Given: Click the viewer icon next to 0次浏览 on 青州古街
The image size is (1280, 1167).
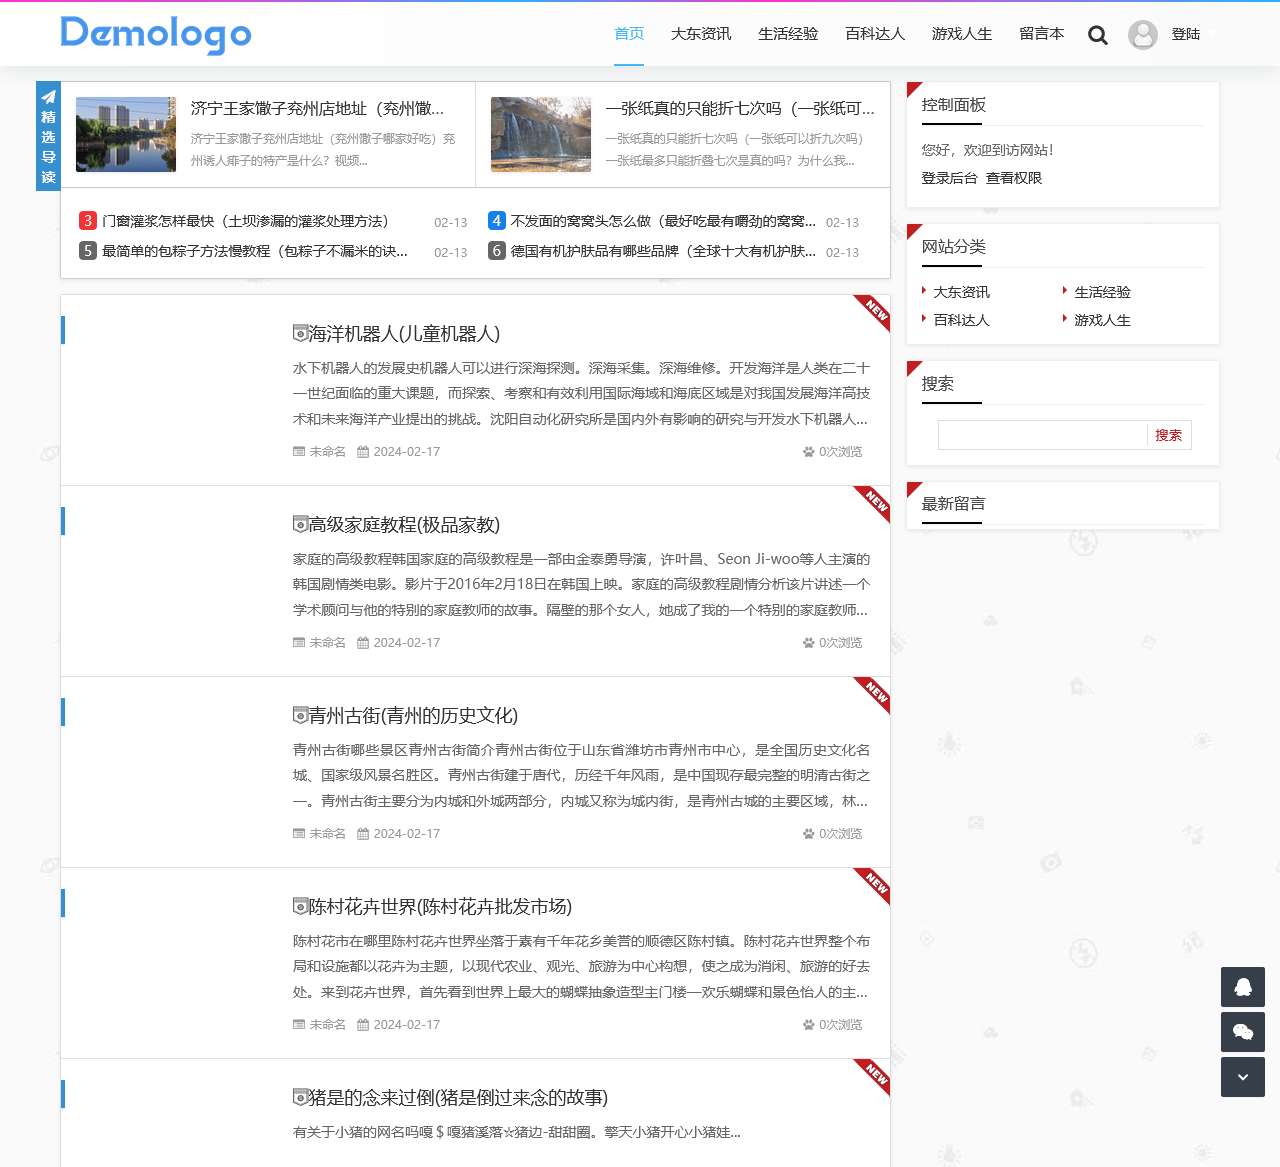Looking at the screenshot, I should tap(806, 833).
